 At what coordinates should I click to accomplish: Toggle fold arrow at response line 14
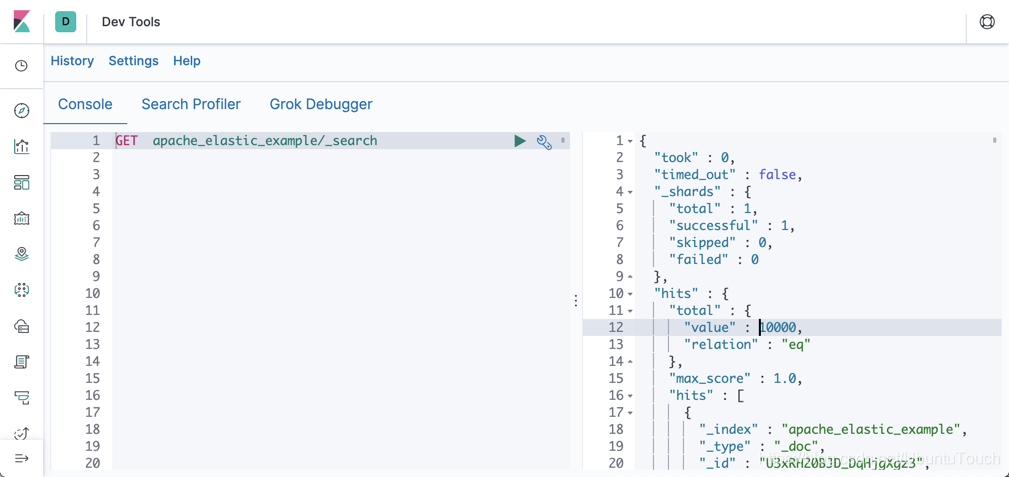(x=631, y=362)
